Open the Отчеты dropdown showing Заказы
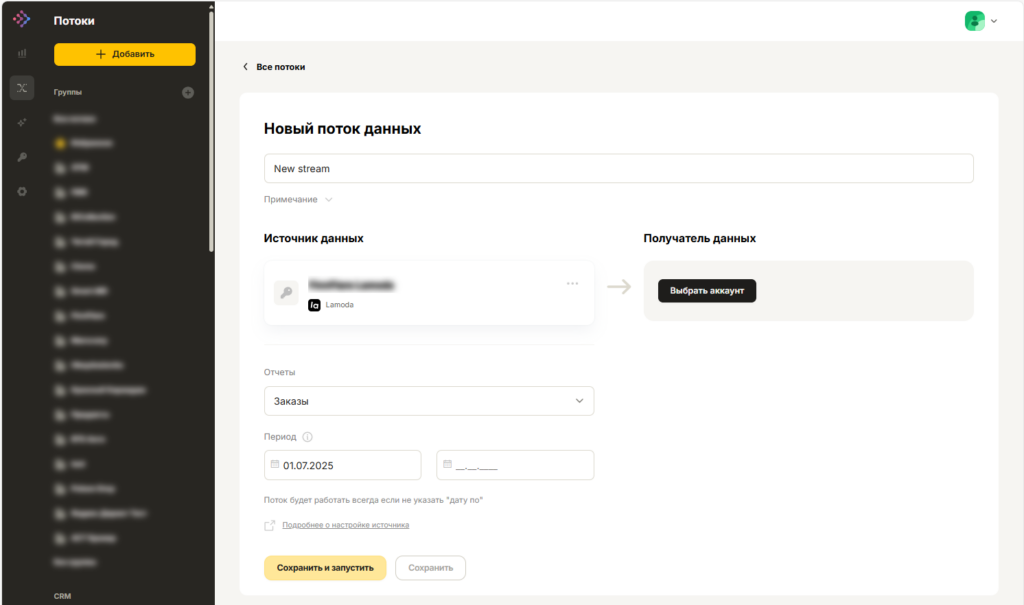This screenshot has width=1024, height=605. (x=429, y=401)
